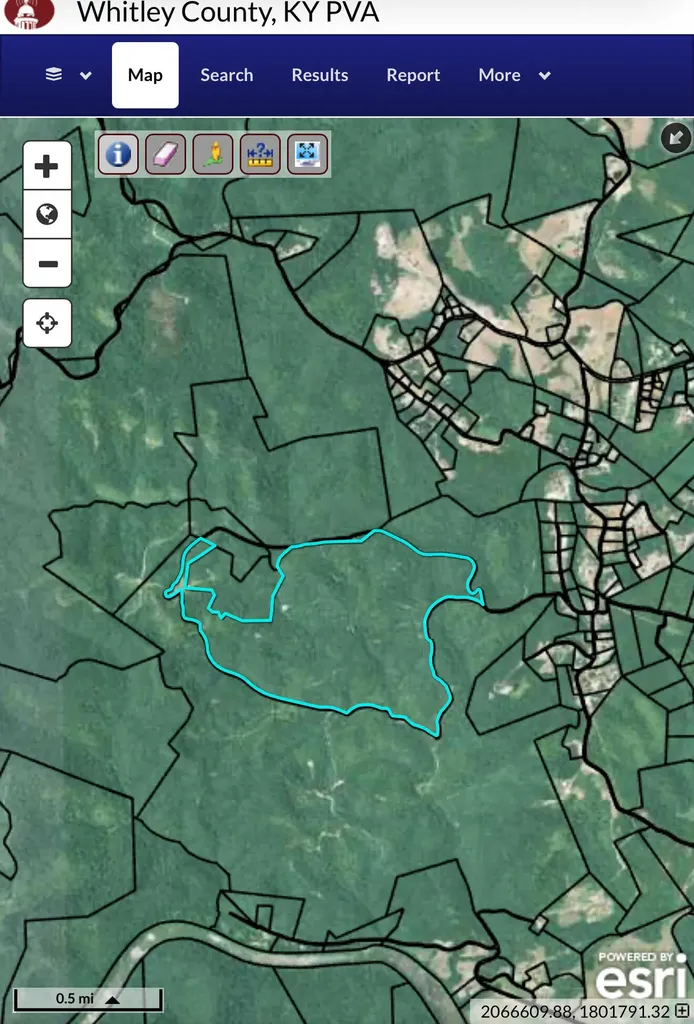Screen dimensions: 694x1024
Task: Zoom in with the plus button
Action: point(47,166)
